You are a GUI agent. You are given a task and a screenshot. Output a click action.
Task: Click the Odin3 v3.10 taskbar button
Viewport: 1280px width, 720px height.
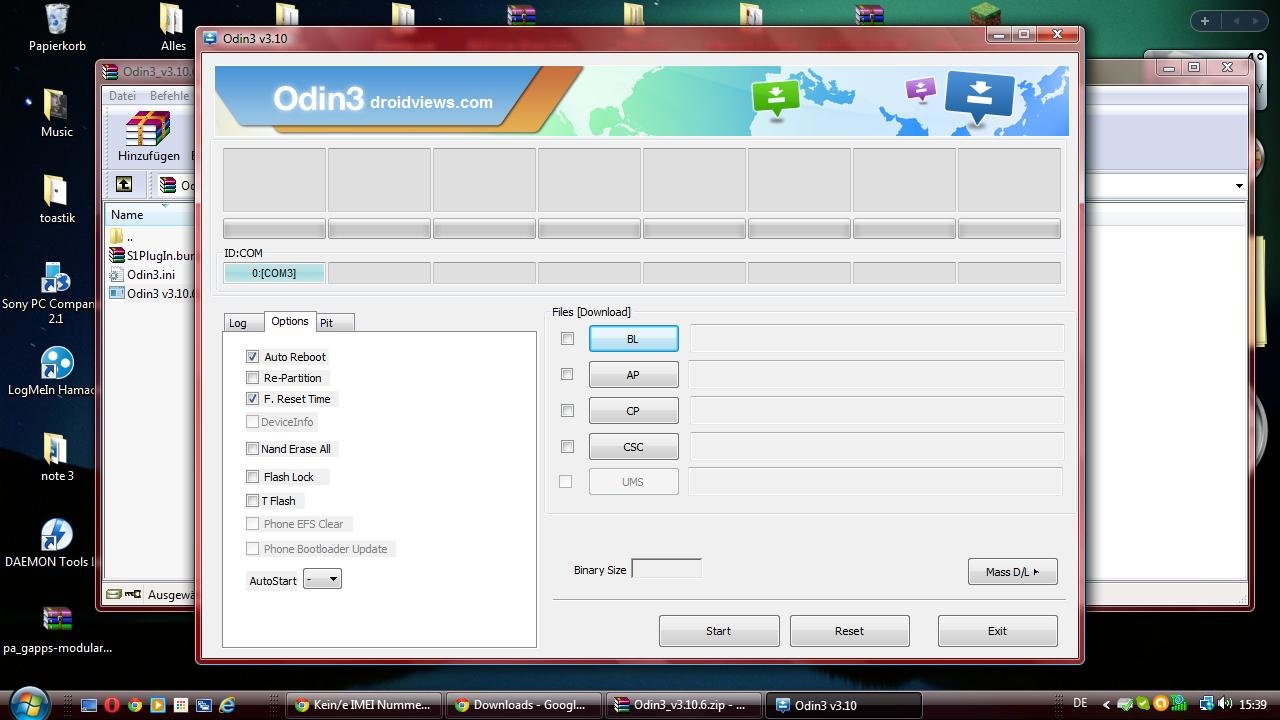click(843, 705)
